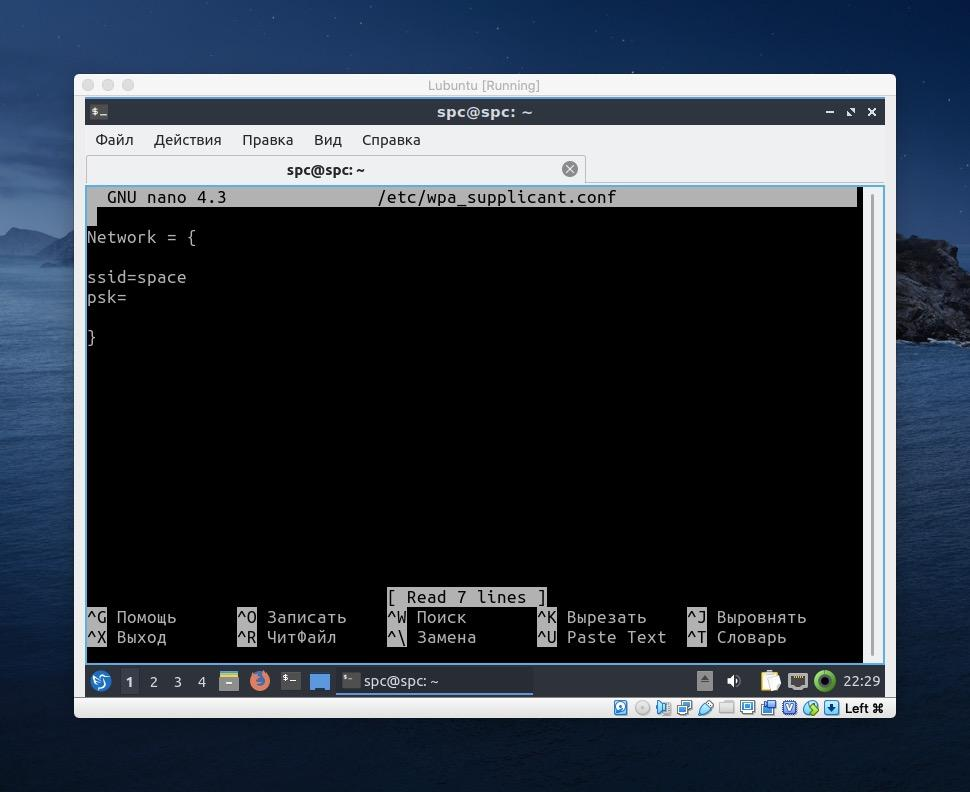
Task: Click the closing brace line in nano
Action: (x=92, y=338)
